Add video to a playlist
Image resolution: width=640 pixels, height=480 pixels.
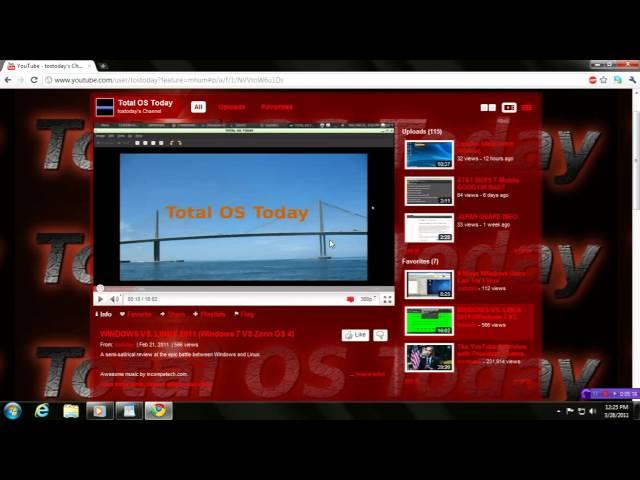[x=209, y=314]
